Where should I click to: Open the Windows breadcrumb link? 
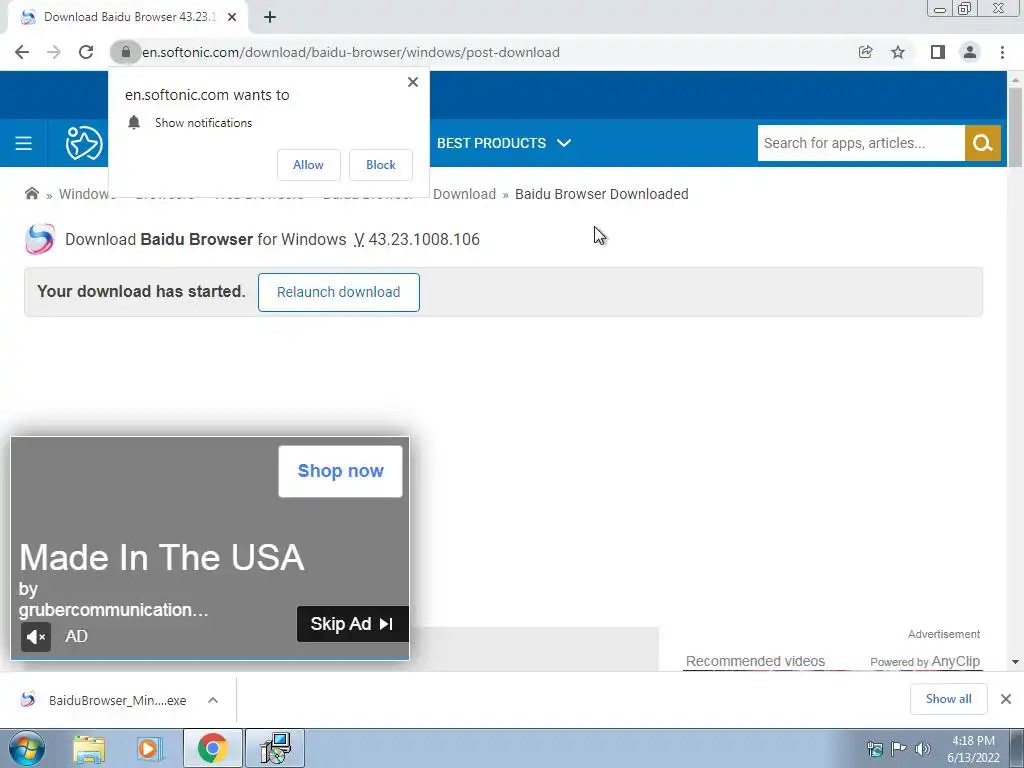click(87, 194)
